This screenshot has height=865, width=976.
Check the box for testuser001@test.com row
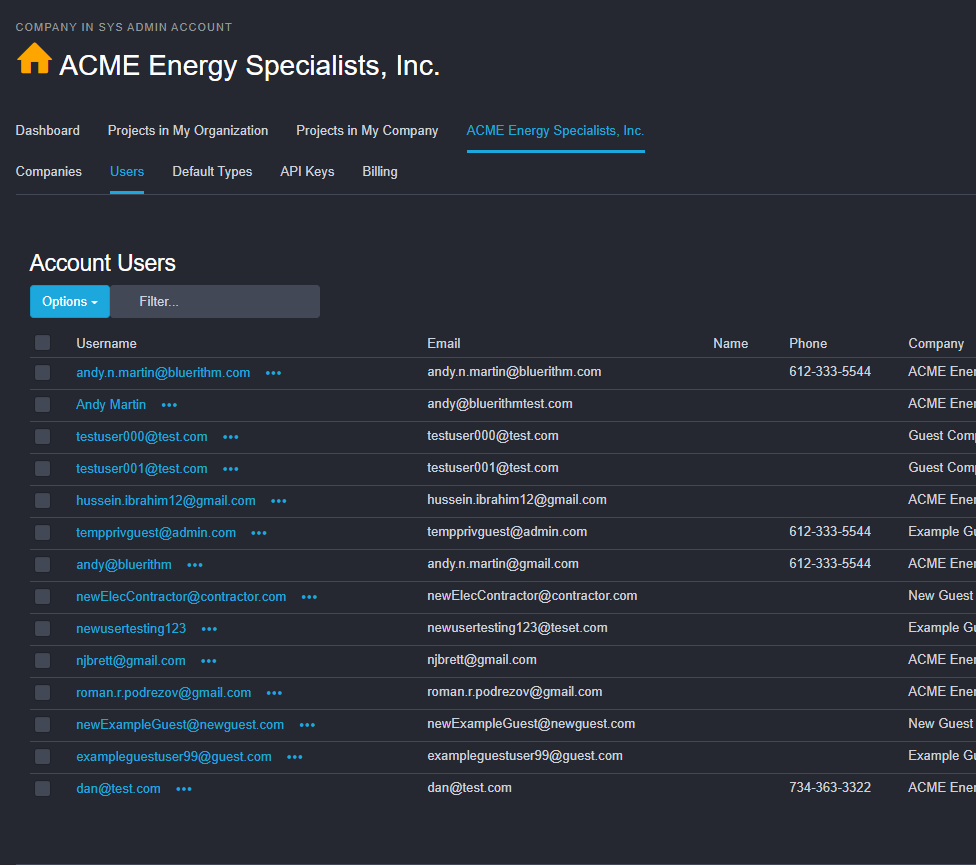tap(42, 468)
